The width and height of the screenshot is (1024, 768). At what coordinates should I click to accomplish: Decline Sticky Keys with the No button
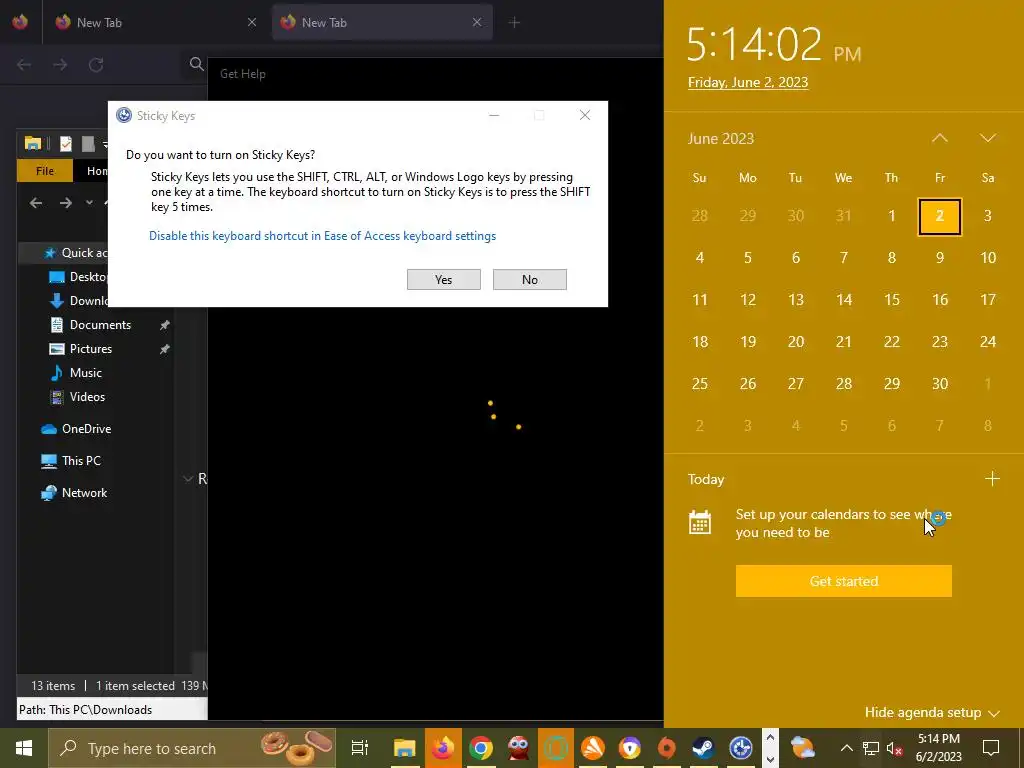[x=530, y=280]
